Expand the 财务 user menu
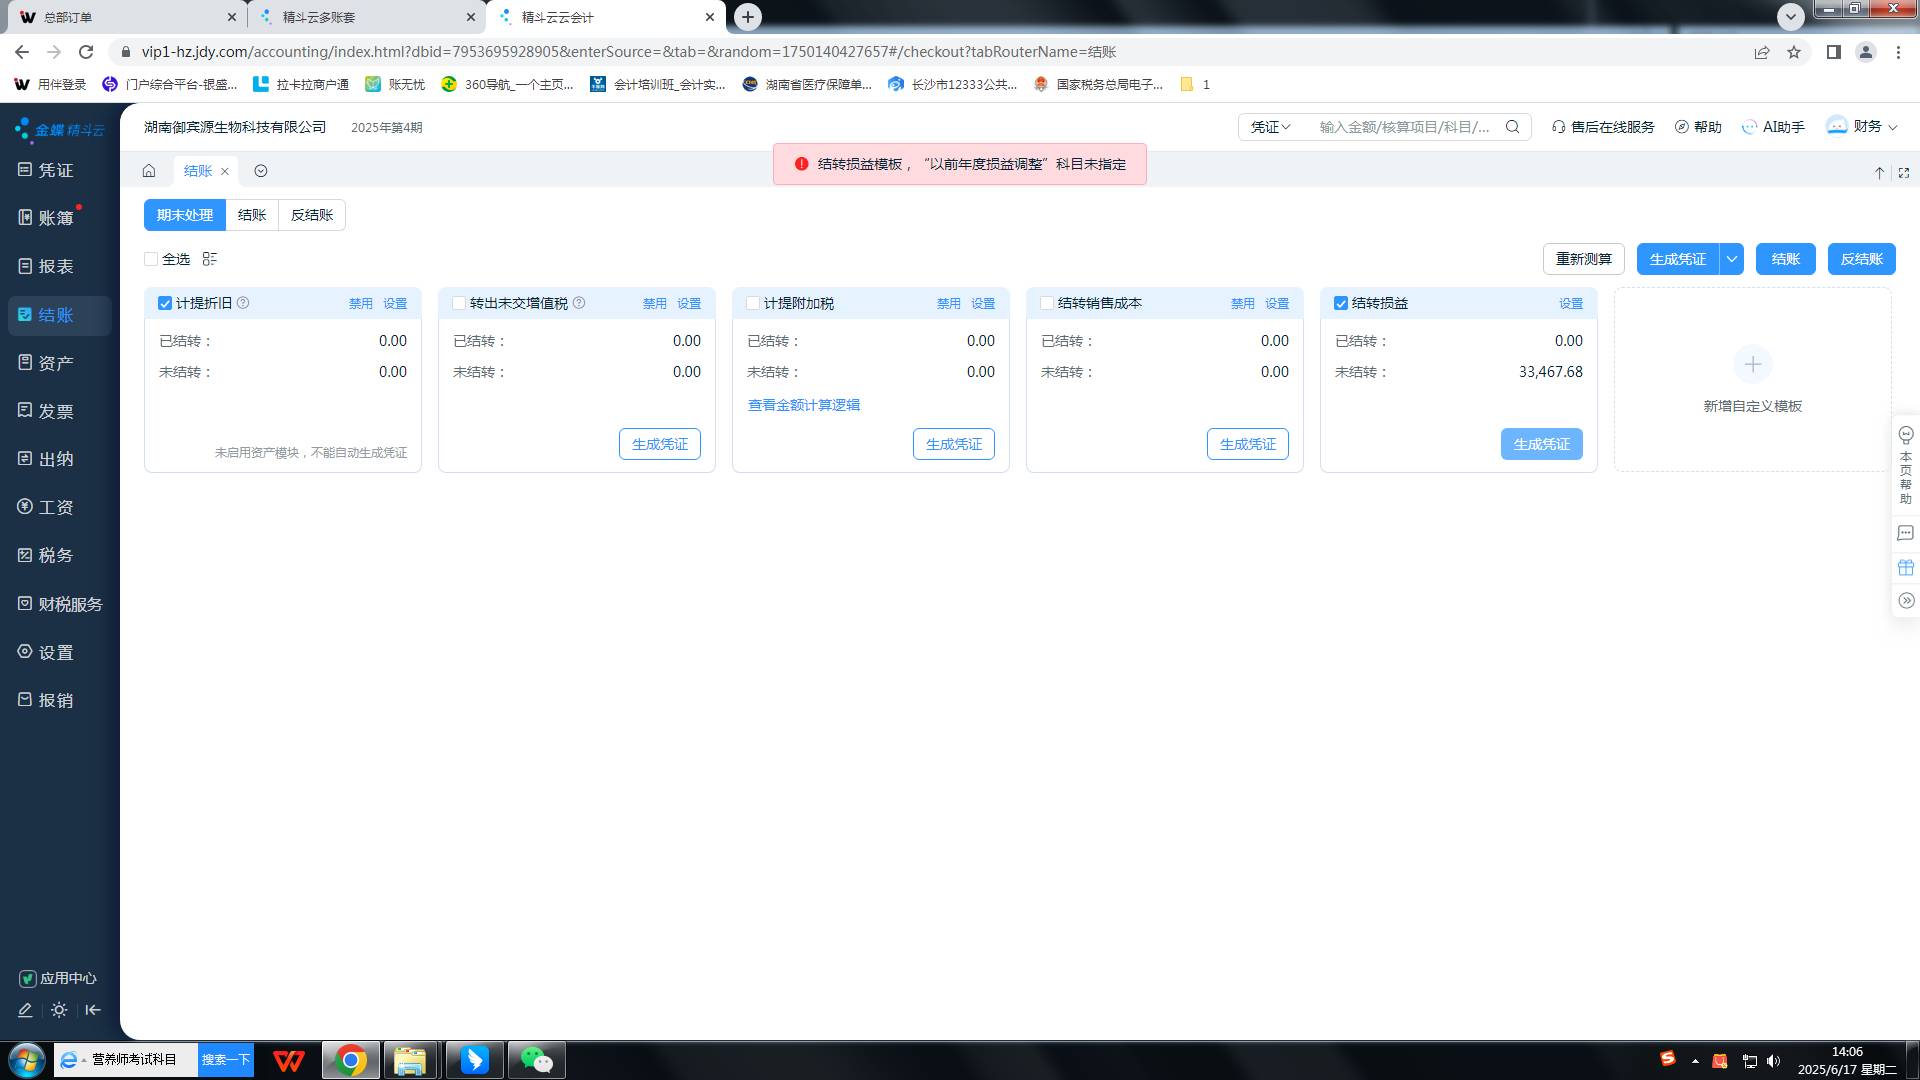Screen dimensions: 1920x1080 click(1861, 127)
